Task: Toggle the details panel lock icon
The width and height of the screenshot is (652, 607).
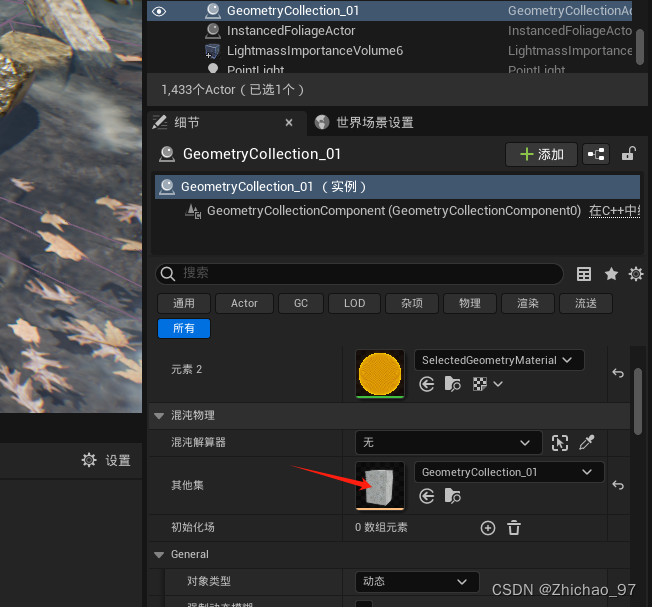Action: click(628, 154)
